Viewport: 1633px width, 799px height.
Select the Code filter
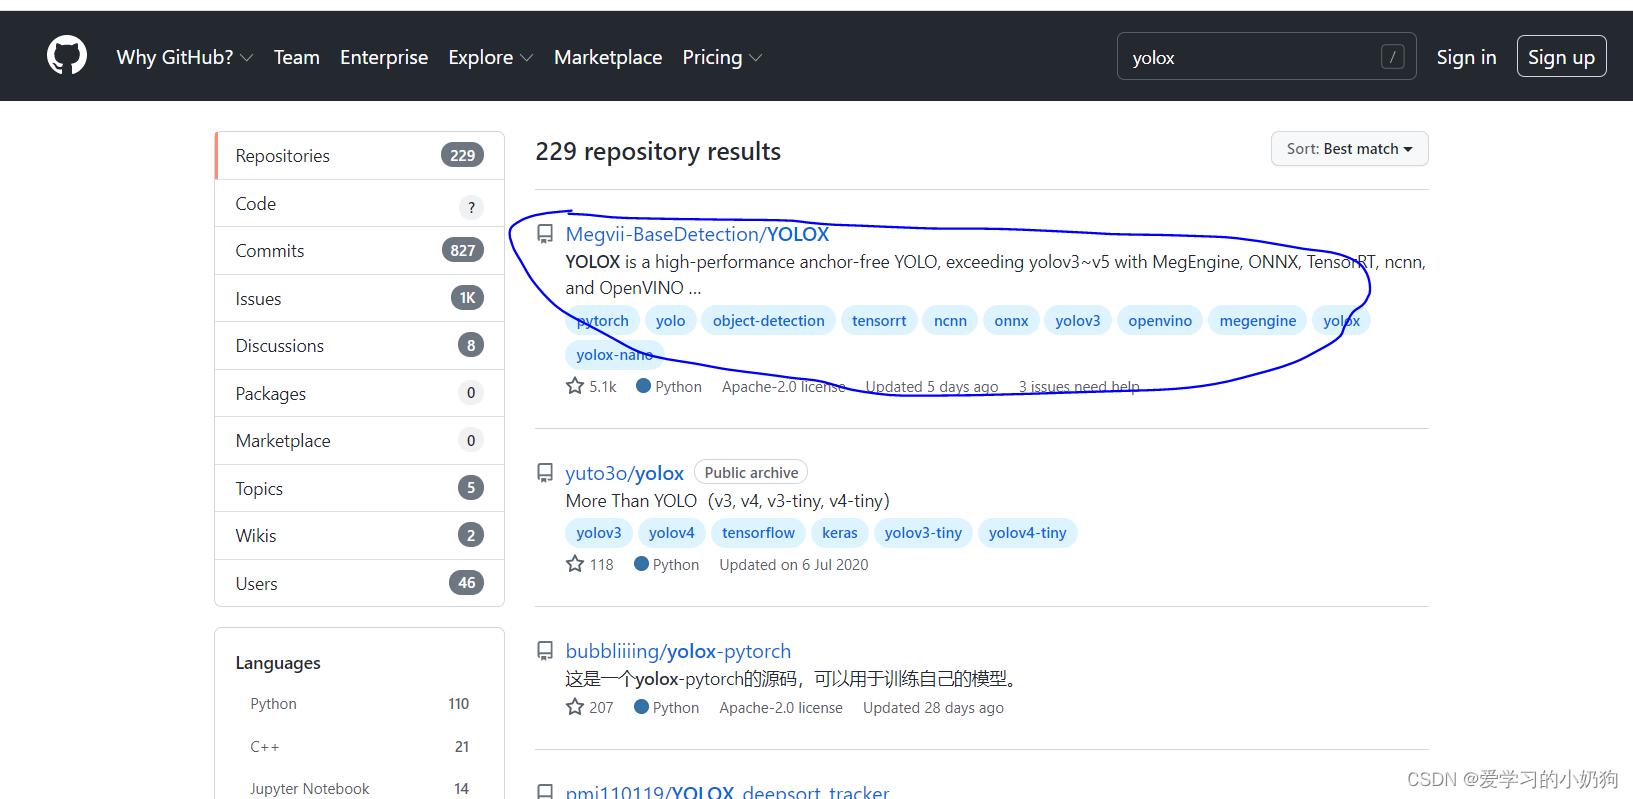[359, 204]
